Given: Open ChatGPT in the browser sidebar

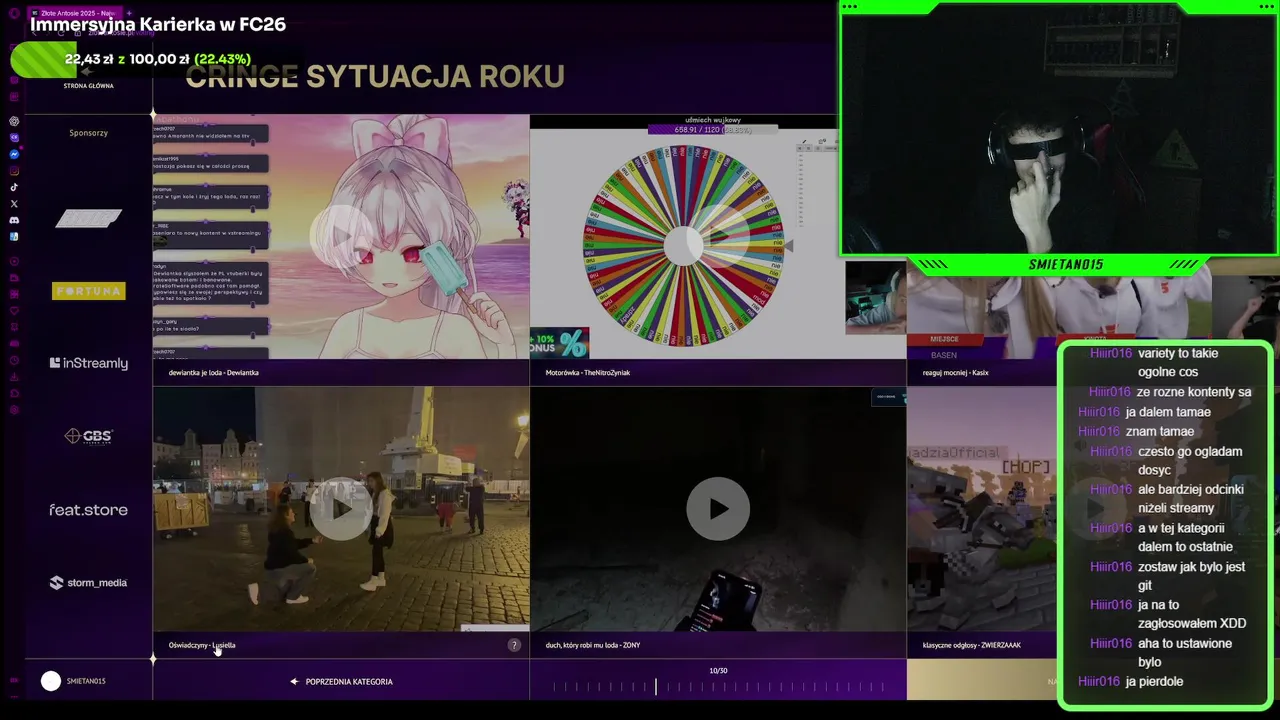Looking at the screenshot, I should pos(14,121).
